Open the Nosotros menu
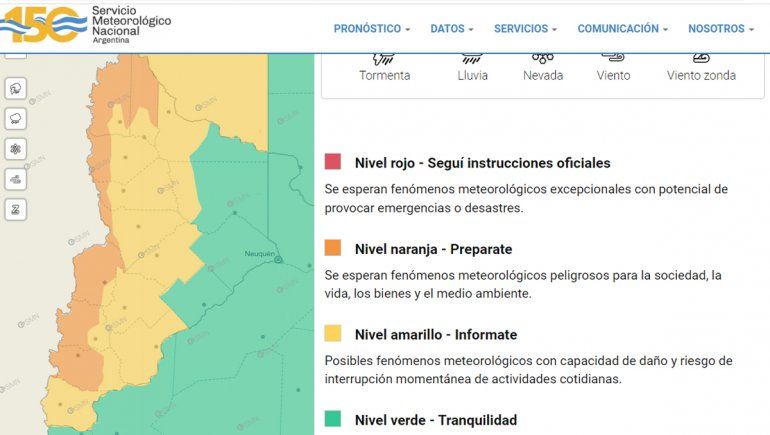Image resolution: width=770 pixels, height=435 pixels. (721, 29)
